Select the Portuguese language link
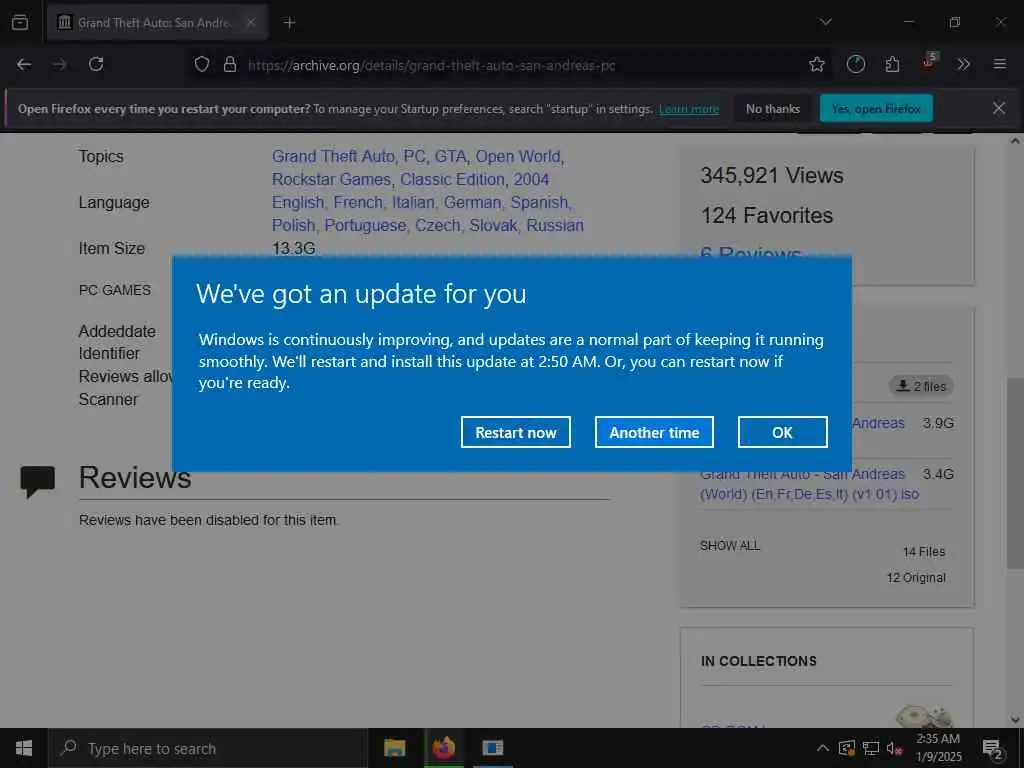The image size is (1024, 768). pyautogui.click(x=365, y=225)
